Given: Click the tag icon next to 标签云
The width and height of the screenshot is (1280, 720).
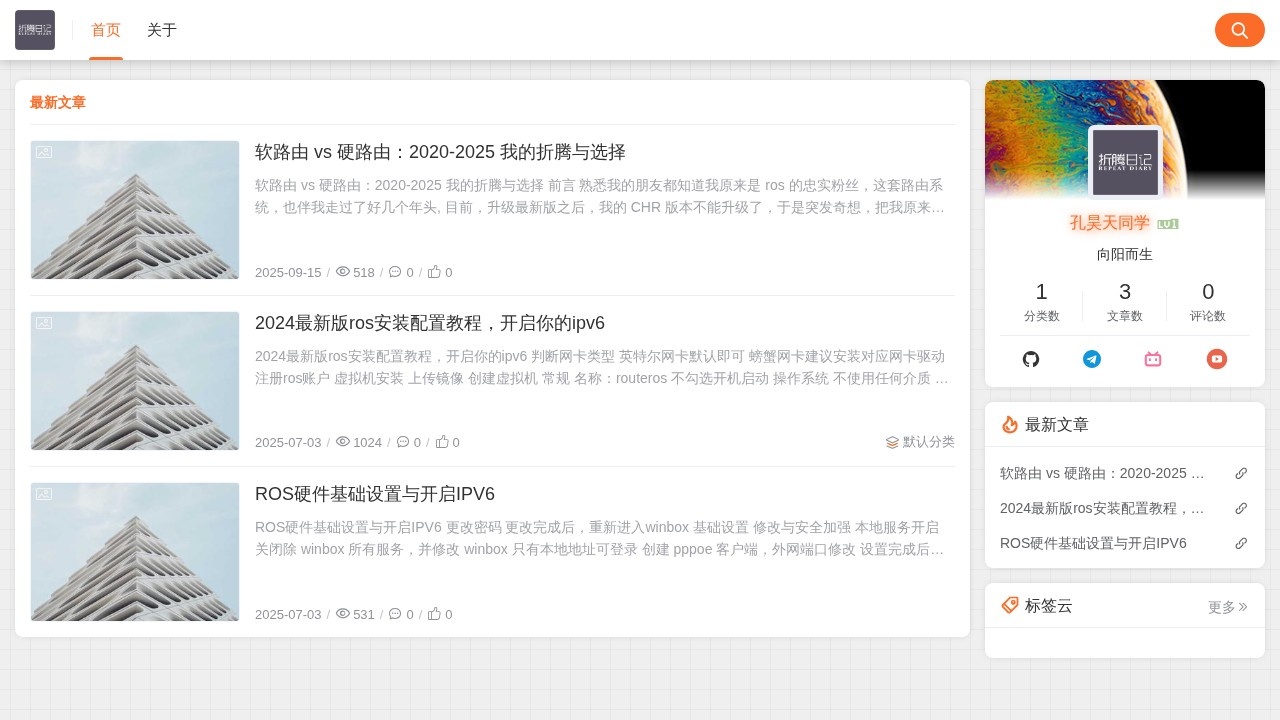Looking at the screenshot, I should point(1010,605).
